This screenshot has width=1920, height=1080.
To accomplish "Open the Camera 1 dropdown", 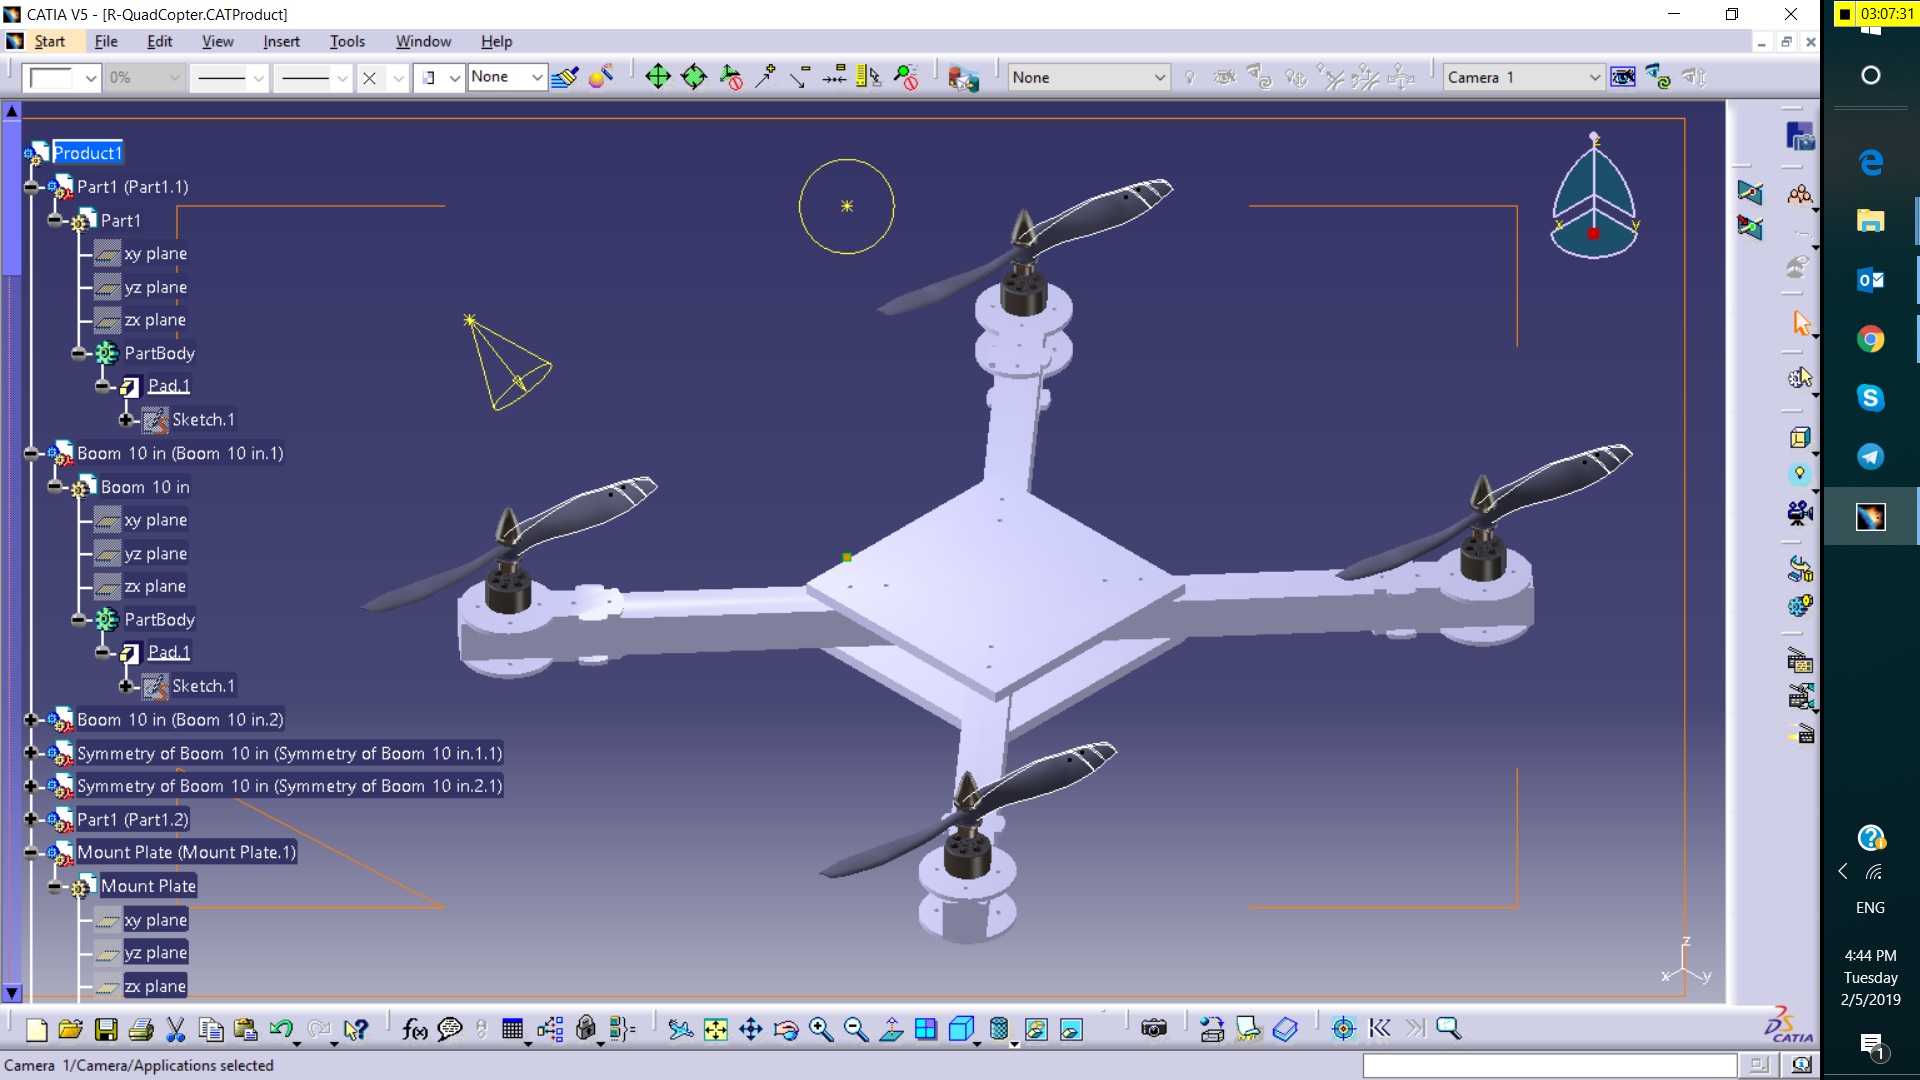I will 1594,77.
